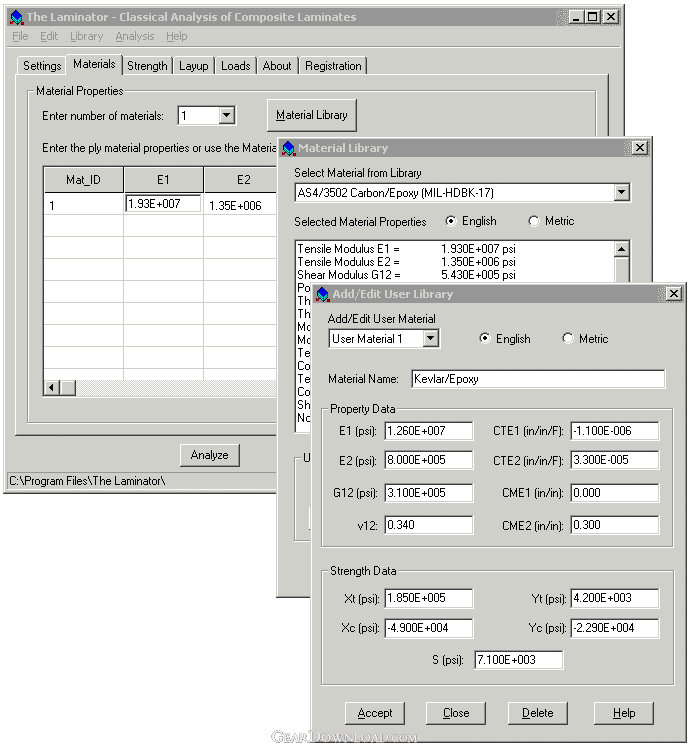Open the User Material 1 dropdown

(x=431, y=339)
